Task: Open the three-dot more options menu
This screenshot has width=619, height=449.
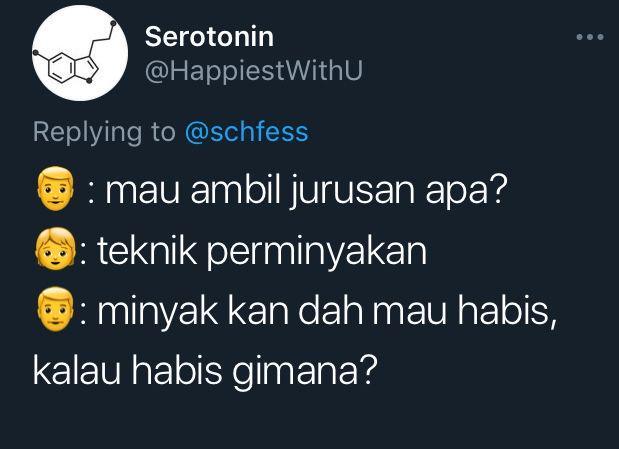Action: [x=590, y=37]
